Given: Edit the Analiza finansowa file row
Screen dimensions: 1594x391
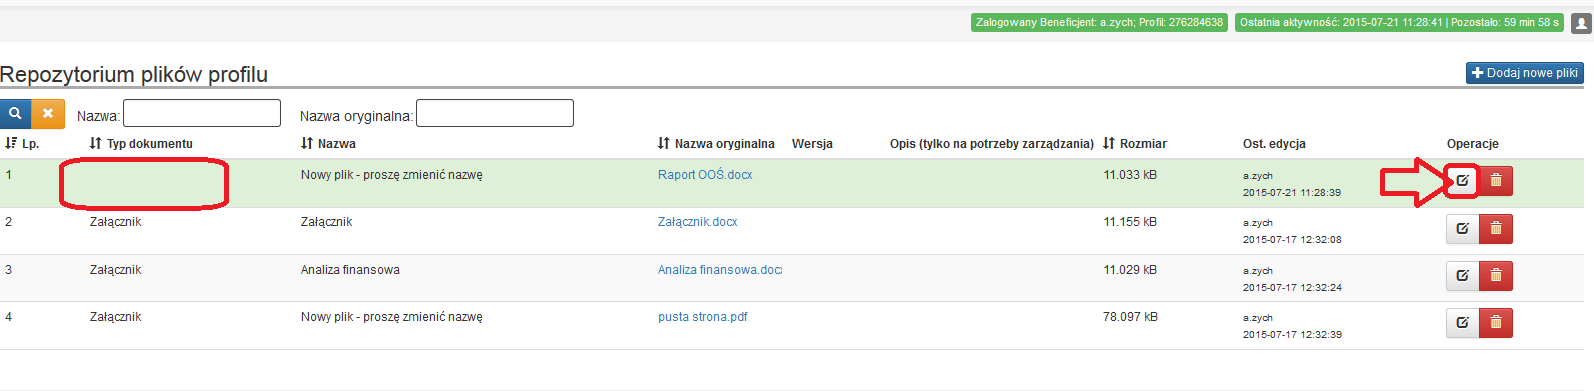Looking at the screenshot, I should click(x=1462, y=276).
